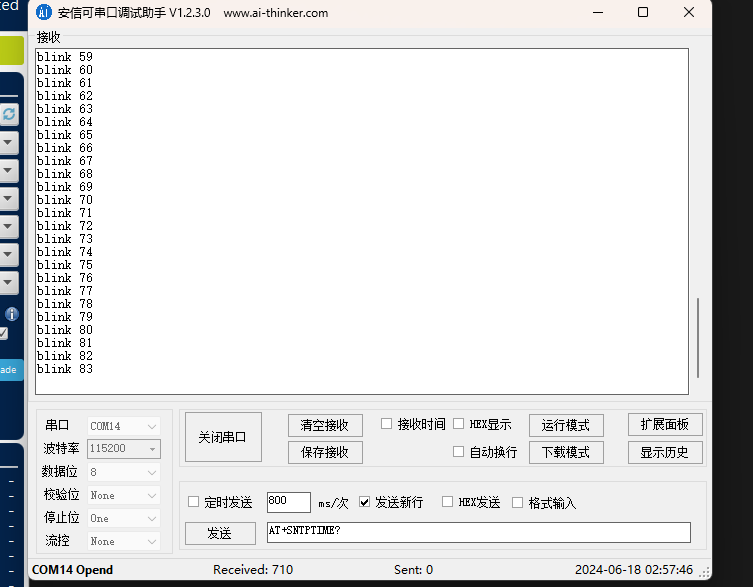This screenshot has width=753, height=587.
Task: Click the Ai-Thinker app logo icon
Action: tap(43, 12)
